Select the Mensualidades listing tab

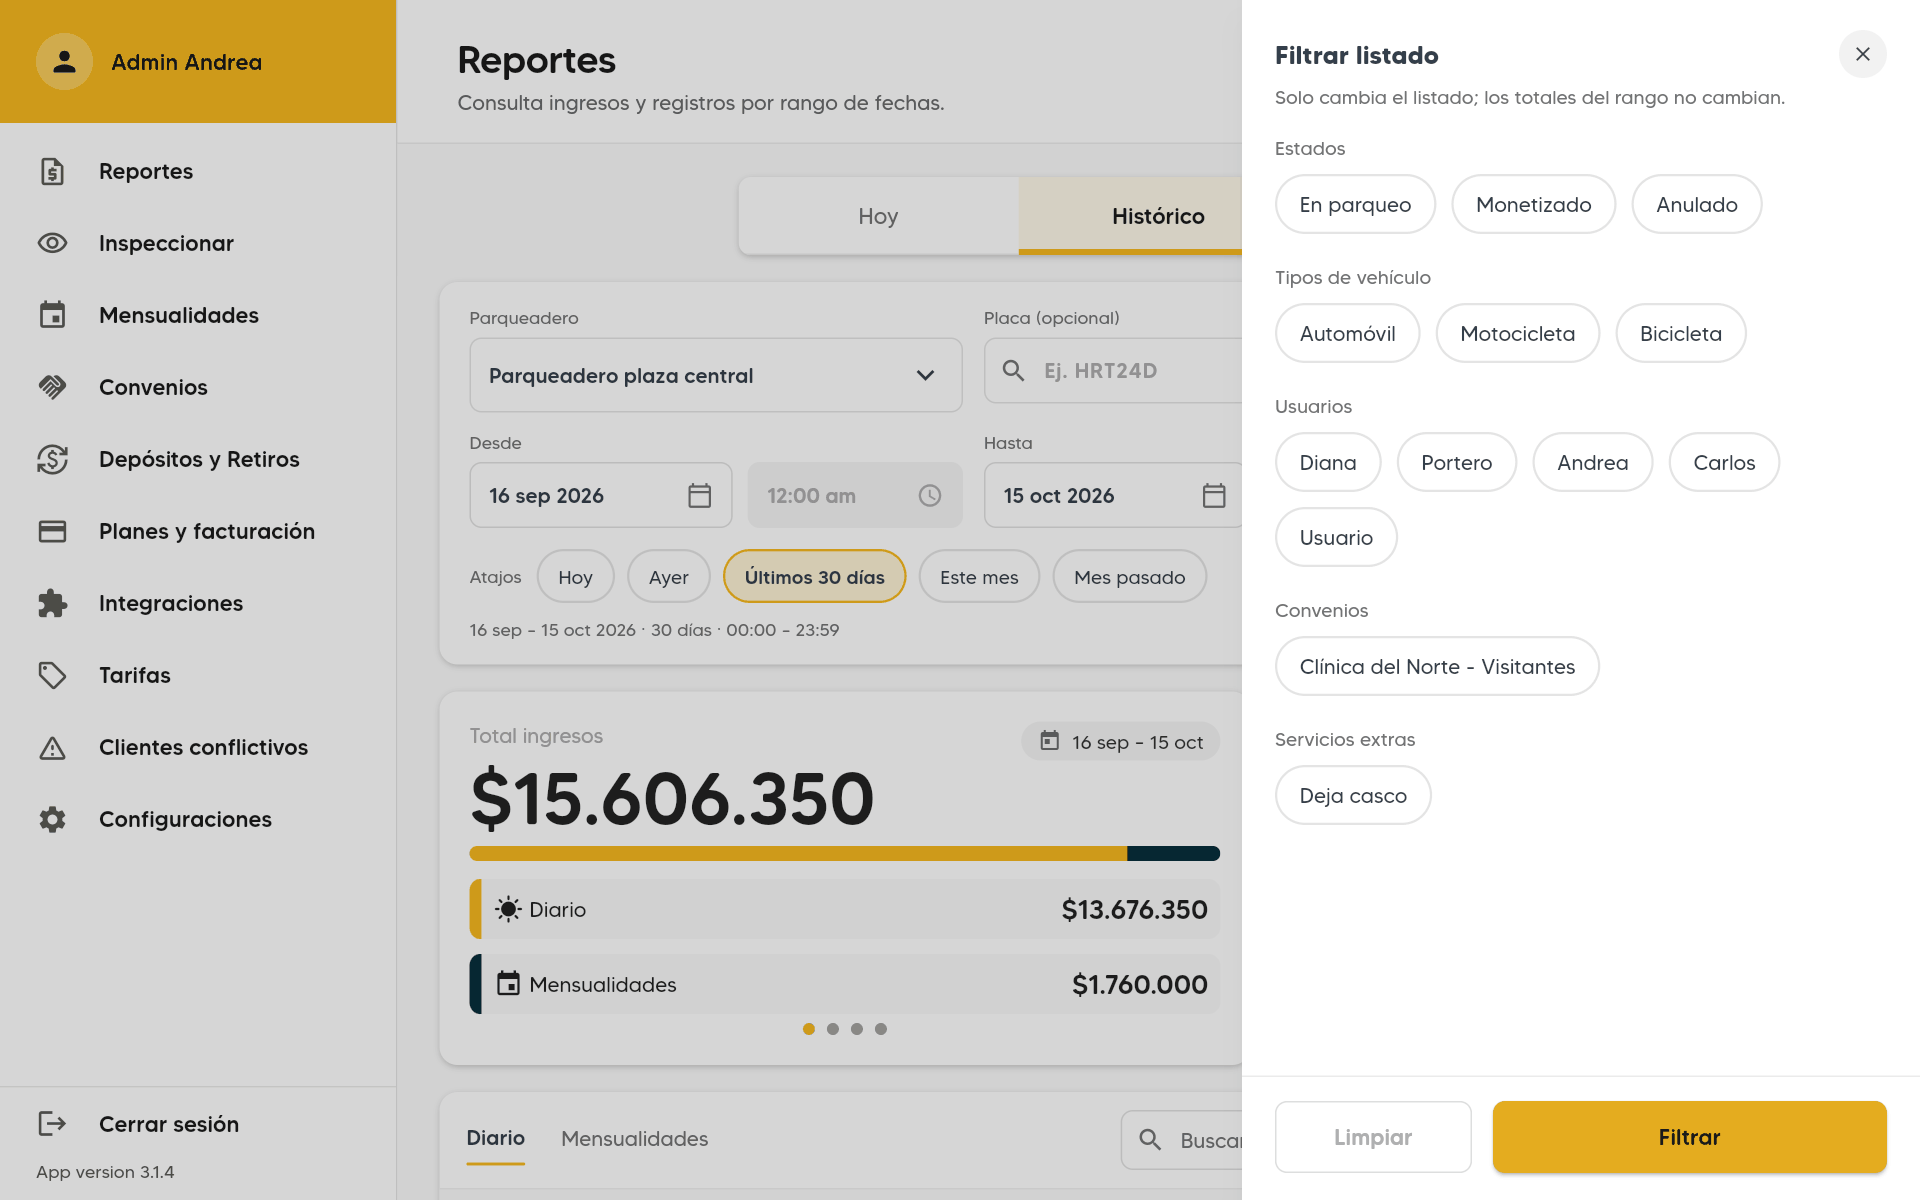click(634, 1138)
